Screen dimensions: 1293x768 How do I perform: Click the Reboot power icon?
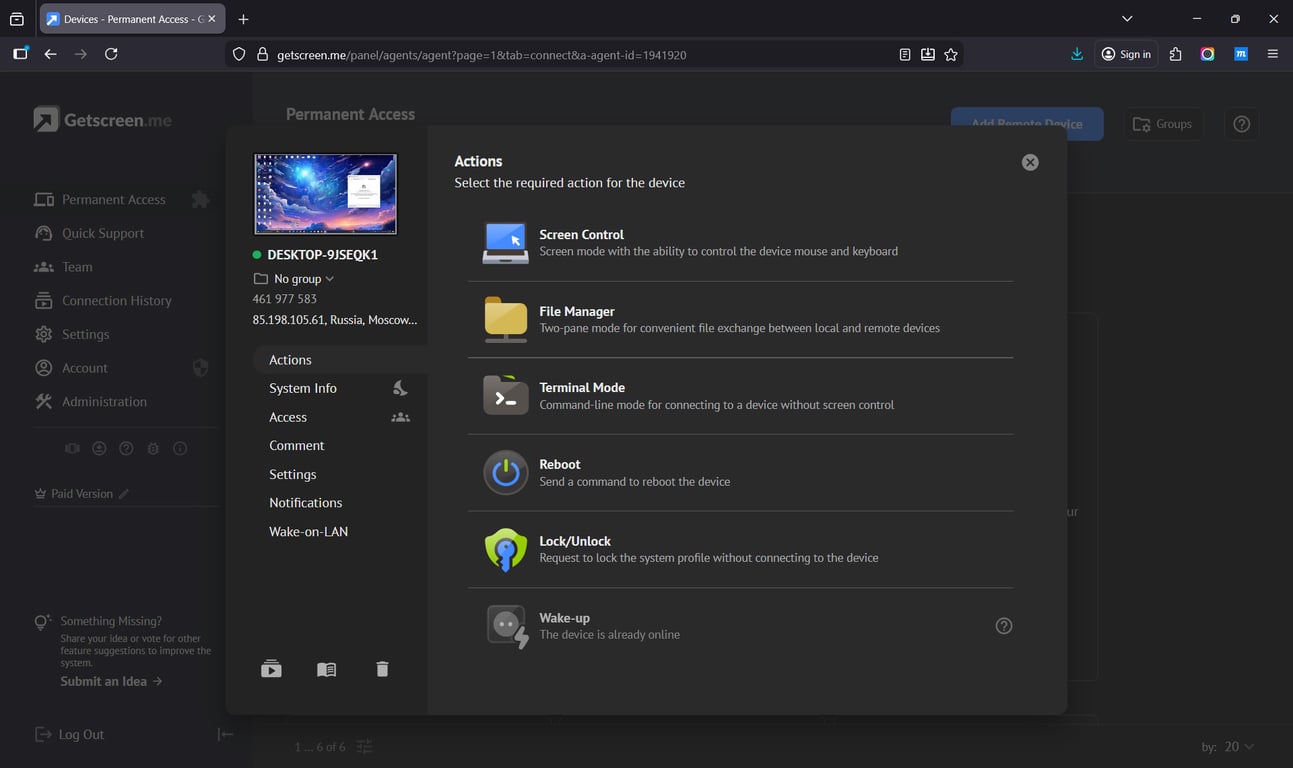point(506,473)
